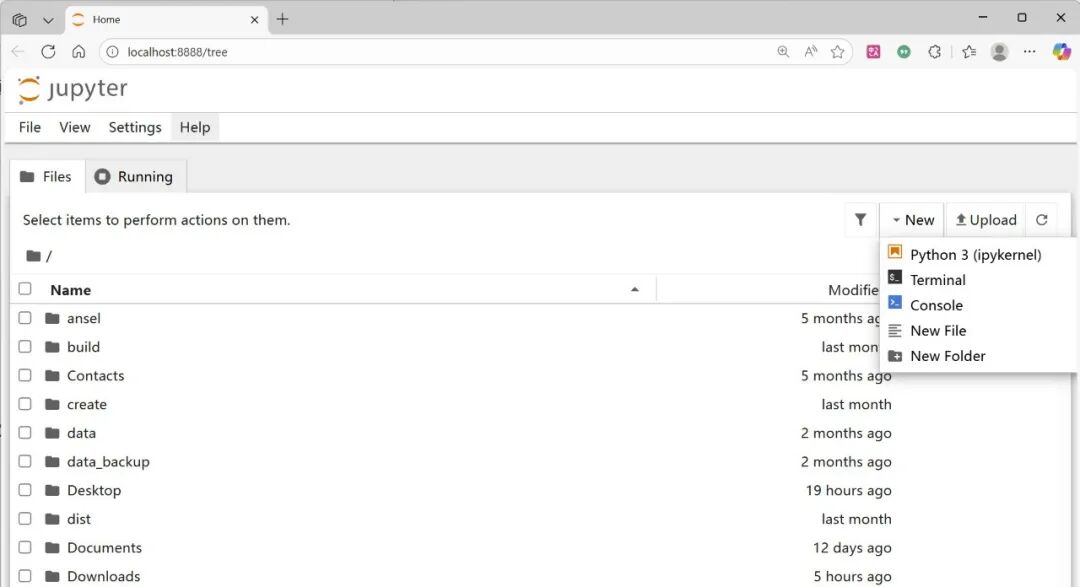
Task: Open the Downloads folder name
Action: (x=103, y=576)
